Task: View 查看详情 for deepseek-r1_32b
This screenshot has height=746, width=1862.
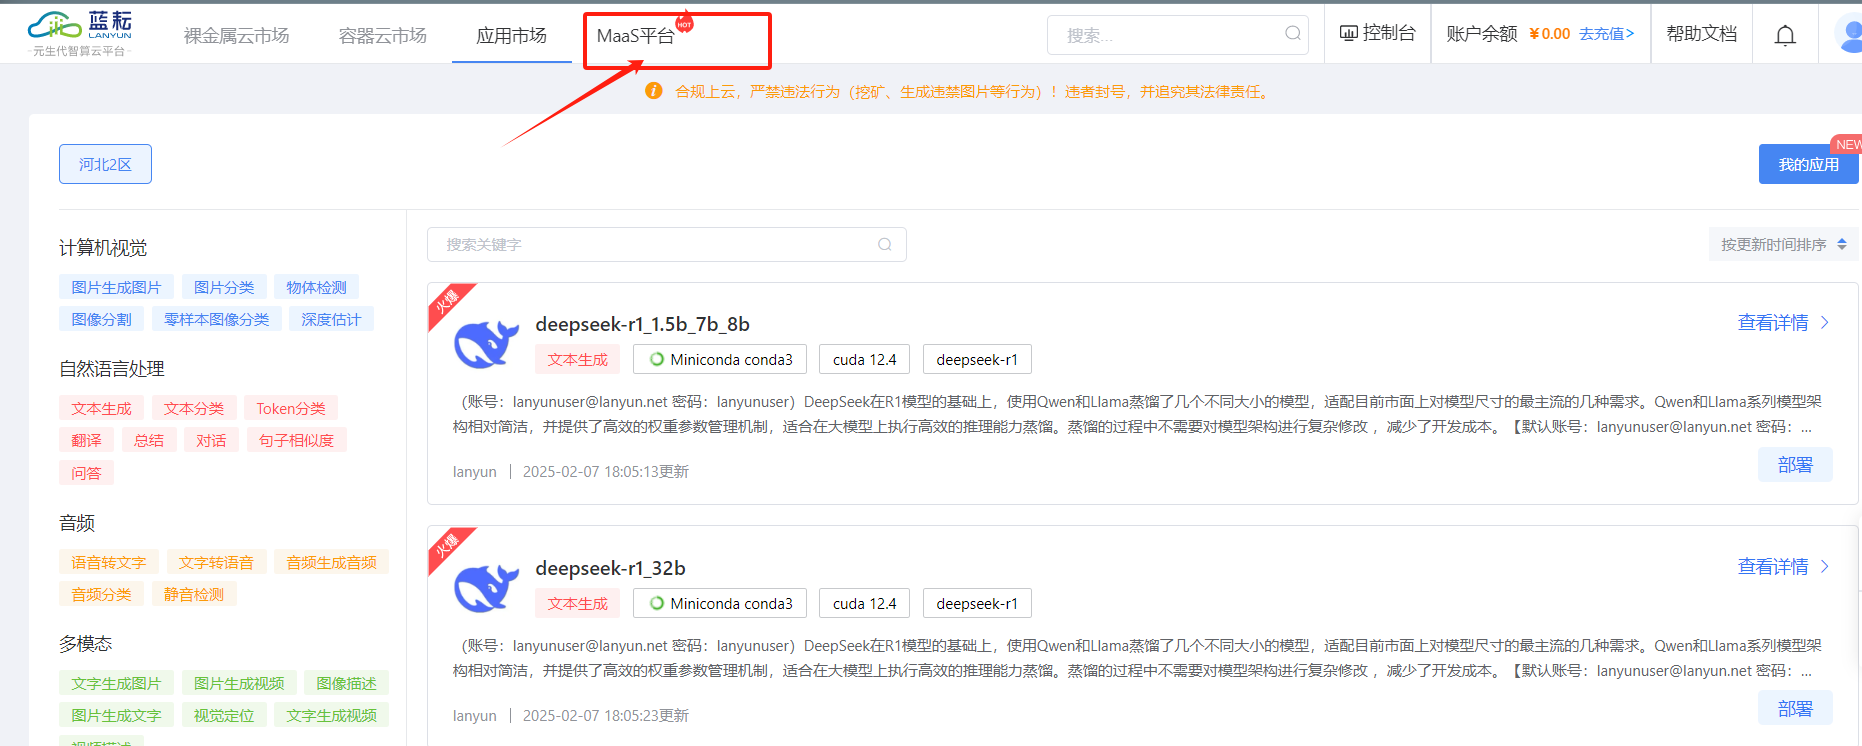Action: point(1783,566)
